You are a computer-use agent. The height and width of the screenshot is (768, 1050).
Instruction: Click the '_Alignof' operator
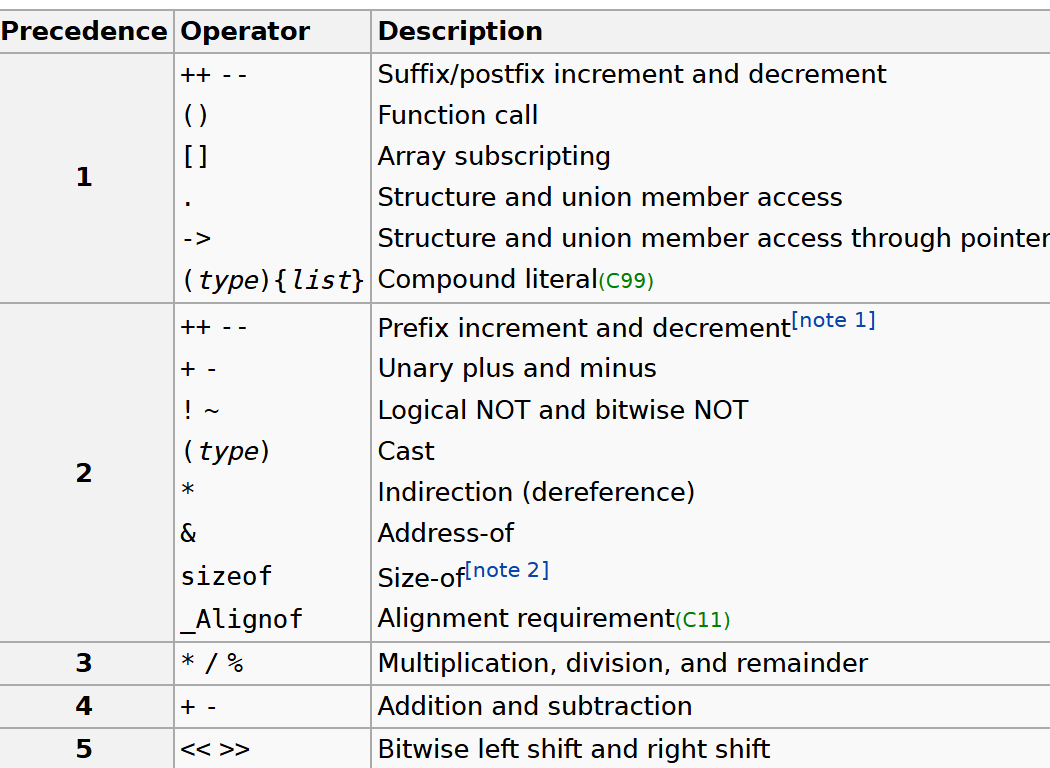(x=242, y=619)
